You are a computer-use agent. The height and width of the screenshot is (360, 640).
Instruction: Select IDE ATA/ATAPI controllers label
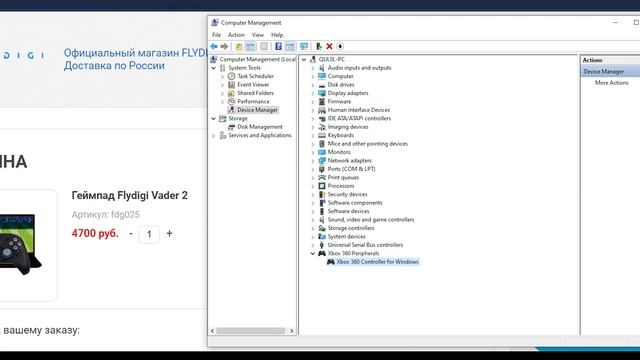pyautogui.click(x=359, y=118)
